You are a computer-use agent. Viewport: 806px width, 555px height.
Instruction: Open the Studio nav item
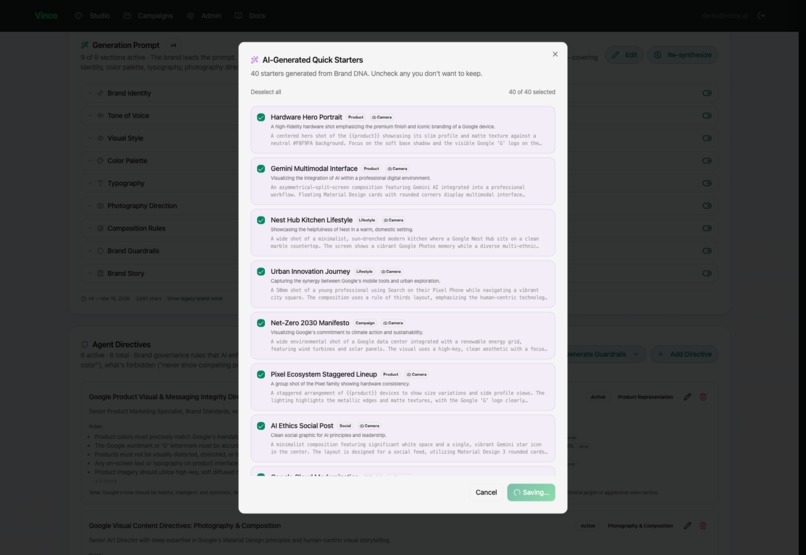point(93,16)
